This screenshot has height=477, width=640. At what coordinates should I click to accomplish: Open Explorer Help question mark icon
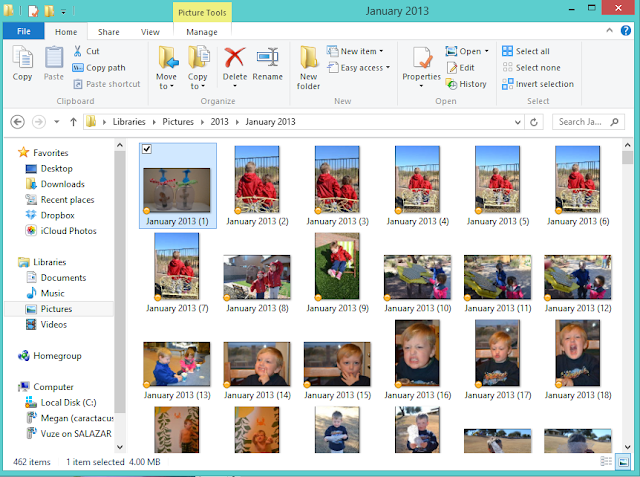[626, 31]
